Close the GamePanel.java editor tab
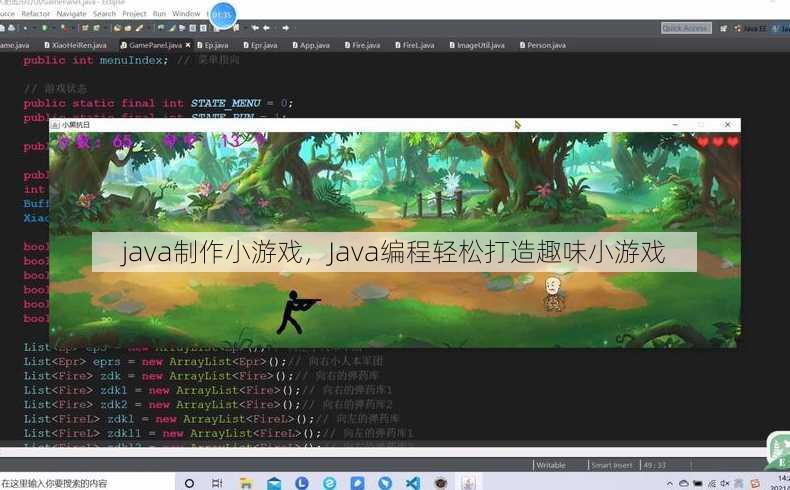790x490 pixels. [x=188, y=45]
